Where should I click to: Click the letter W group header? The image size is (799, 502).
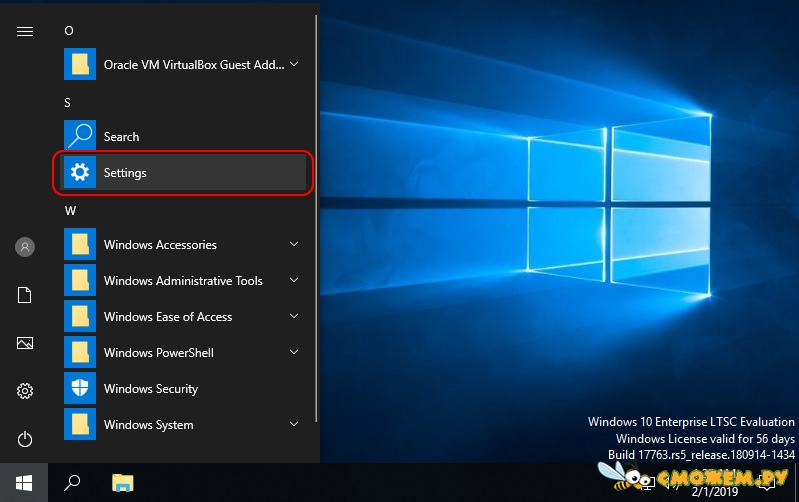[x=70, y=211]
